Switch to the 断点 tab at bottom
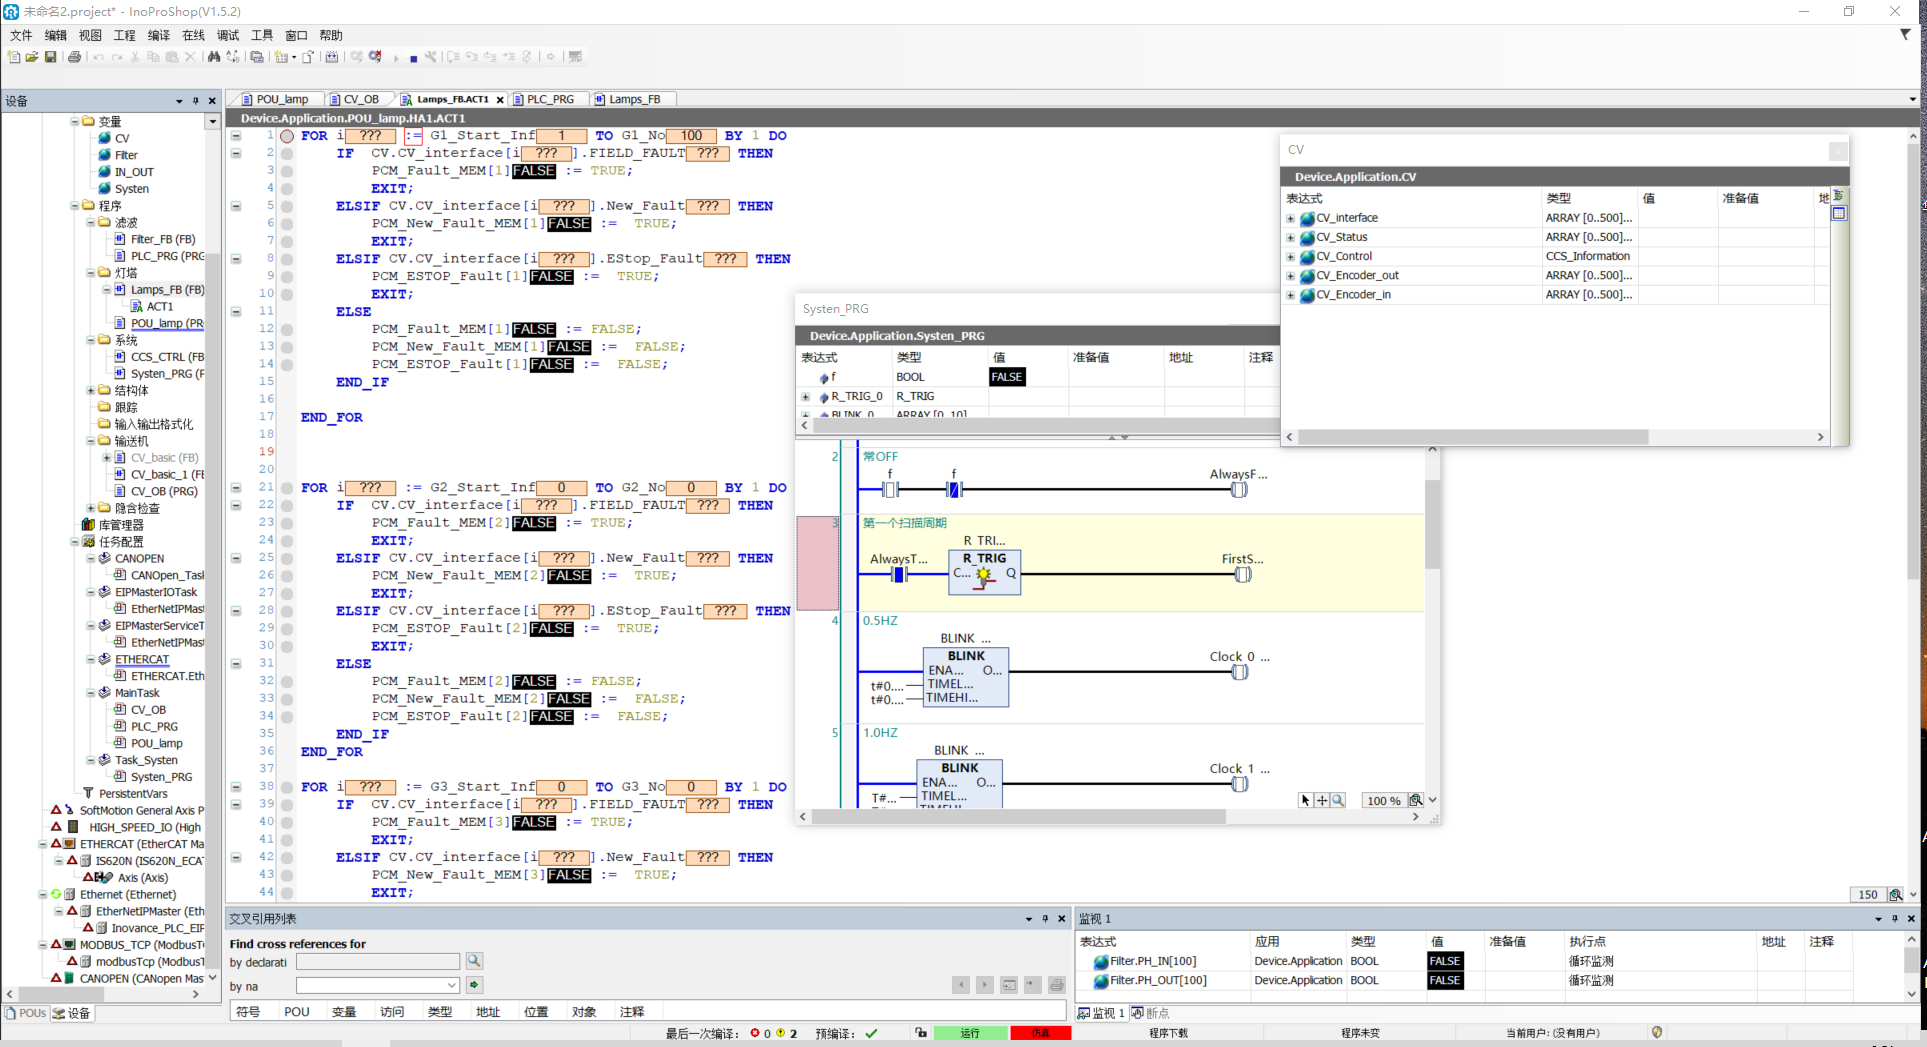Image resolution: width=1927 pixels, height=1047 pixels. (x=1151, y=1013)
